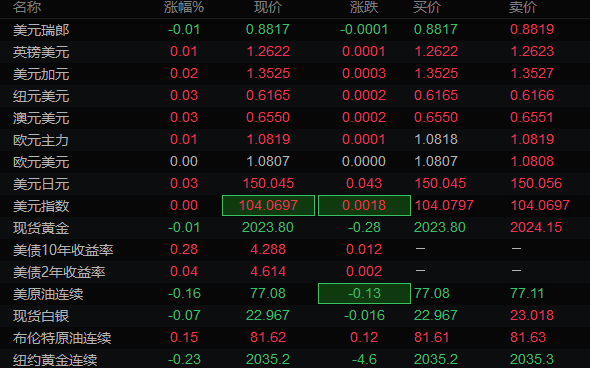Click highlighted -0.13 change of 美原油连续
Viewport: 590px width, 368px height.
click(364, 293)
